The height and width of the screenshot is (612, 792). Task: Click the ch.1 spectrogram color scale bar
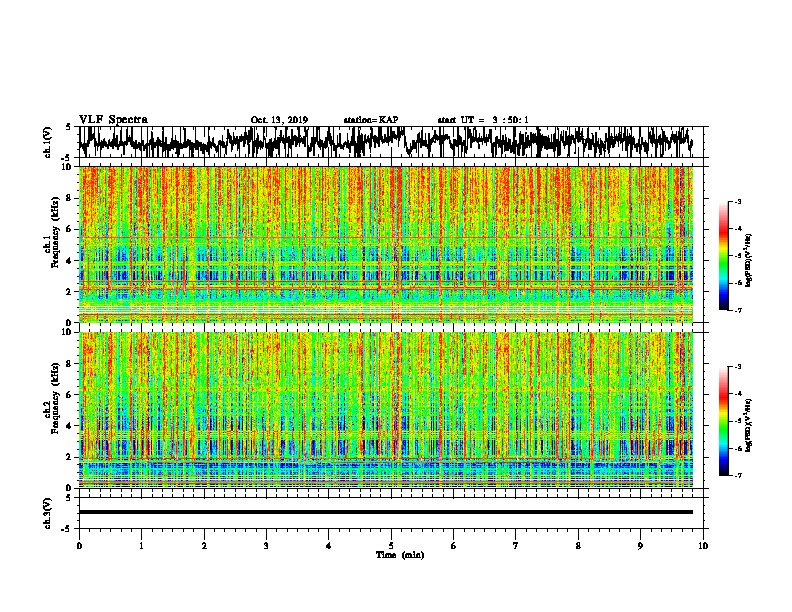coord(723,256)
